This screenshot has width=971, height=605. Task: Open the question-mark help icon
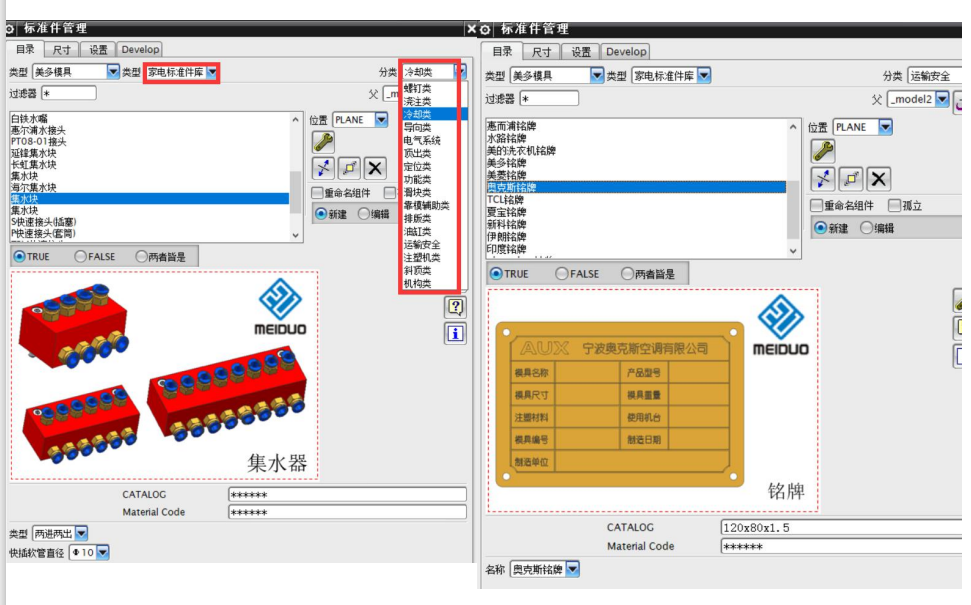(x=455, y=307)
